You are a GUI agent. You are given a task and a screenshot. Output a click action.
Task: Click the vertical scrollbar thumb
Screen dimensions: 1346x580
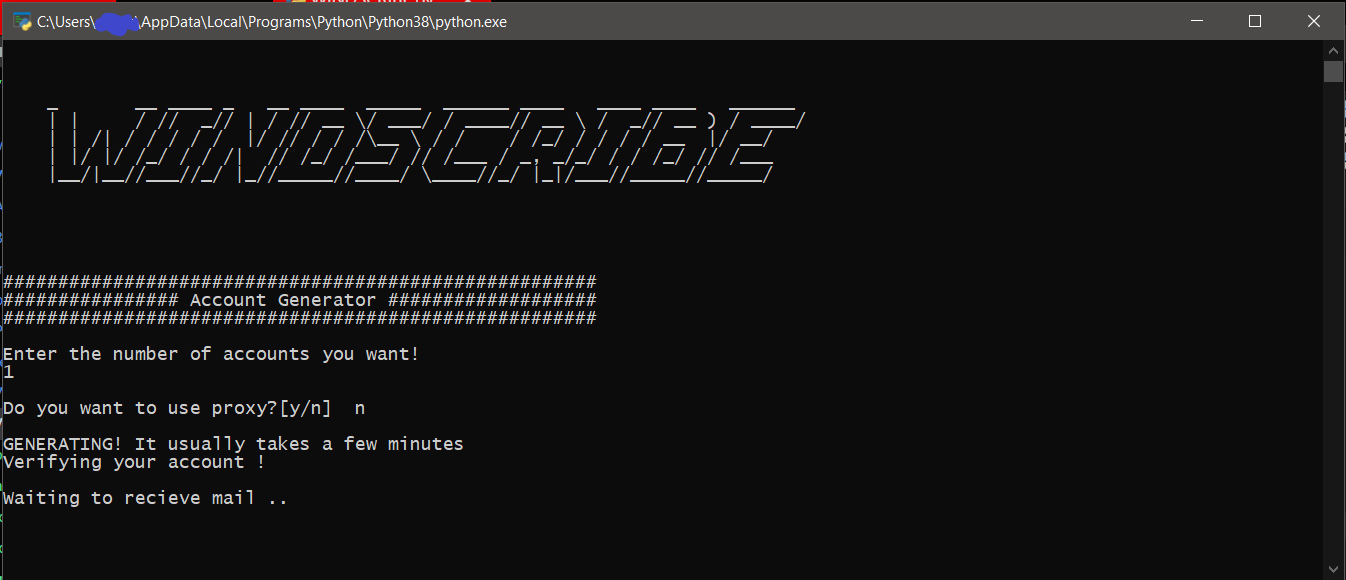[1333, 71]
